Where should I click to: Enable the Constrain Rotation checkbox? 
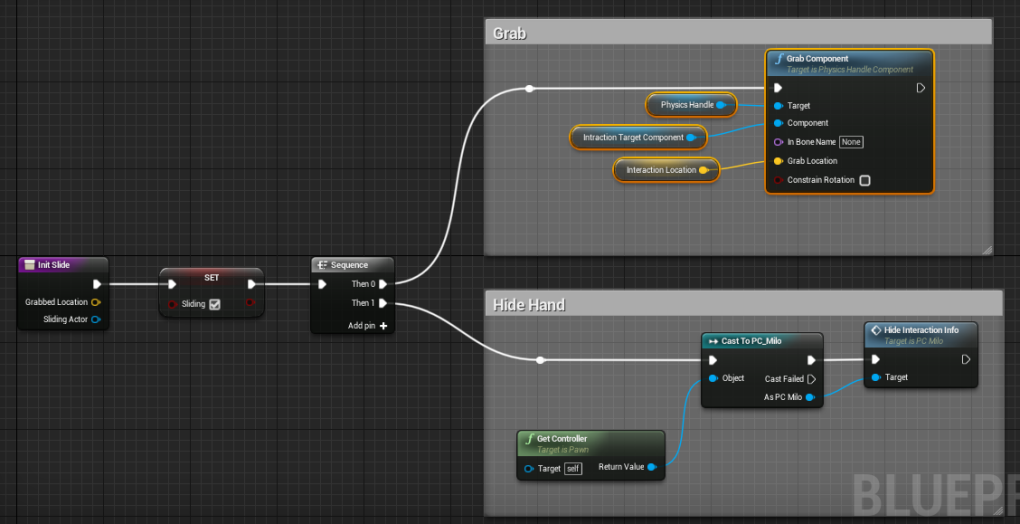click(x=865, y=180)
